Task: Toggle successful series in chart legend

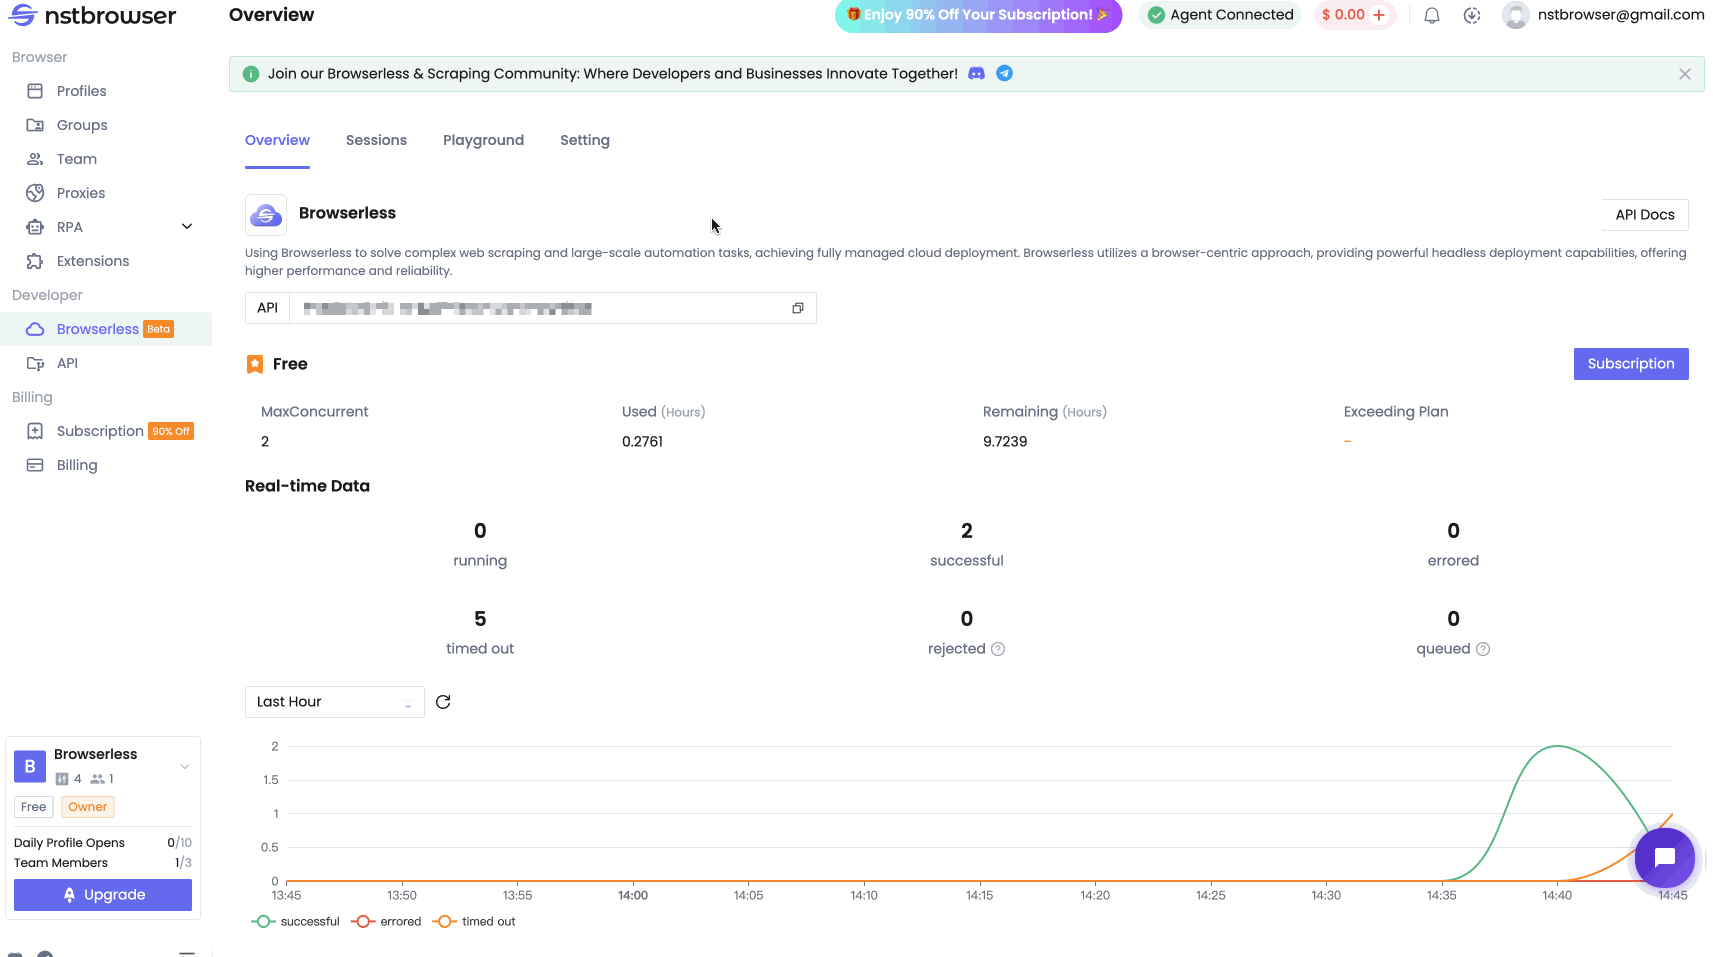Action: pos(295,922)
